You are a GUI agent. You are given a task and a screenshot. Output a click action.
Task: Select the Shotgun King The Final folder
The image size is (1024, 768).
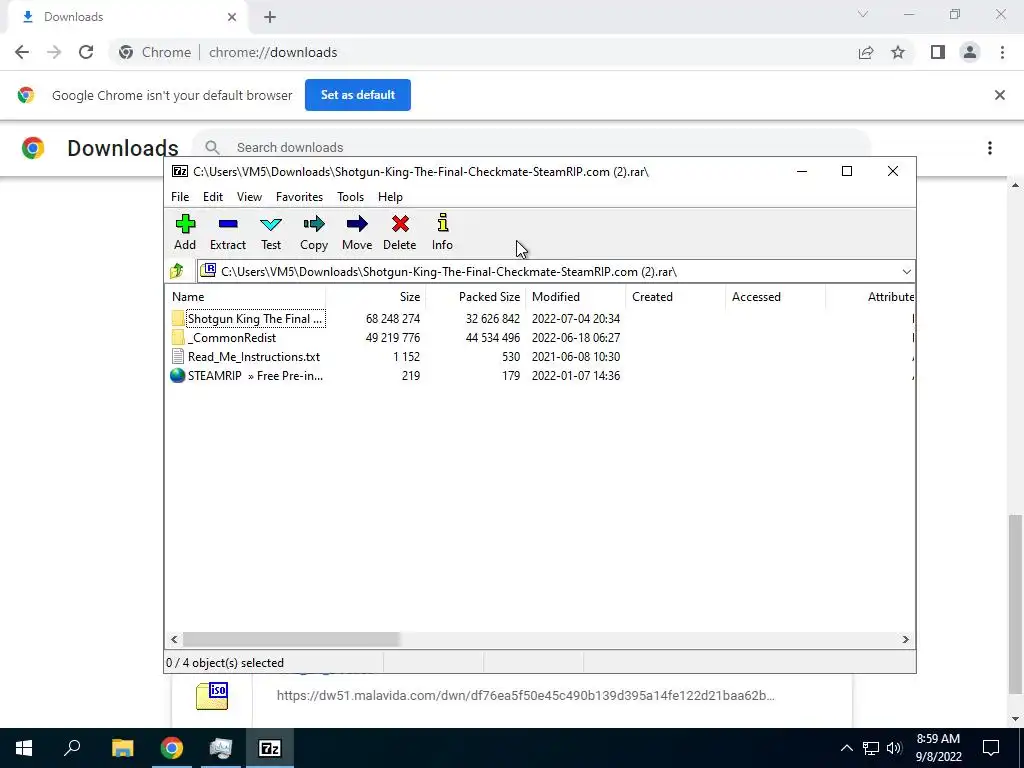tap(255, 319)
